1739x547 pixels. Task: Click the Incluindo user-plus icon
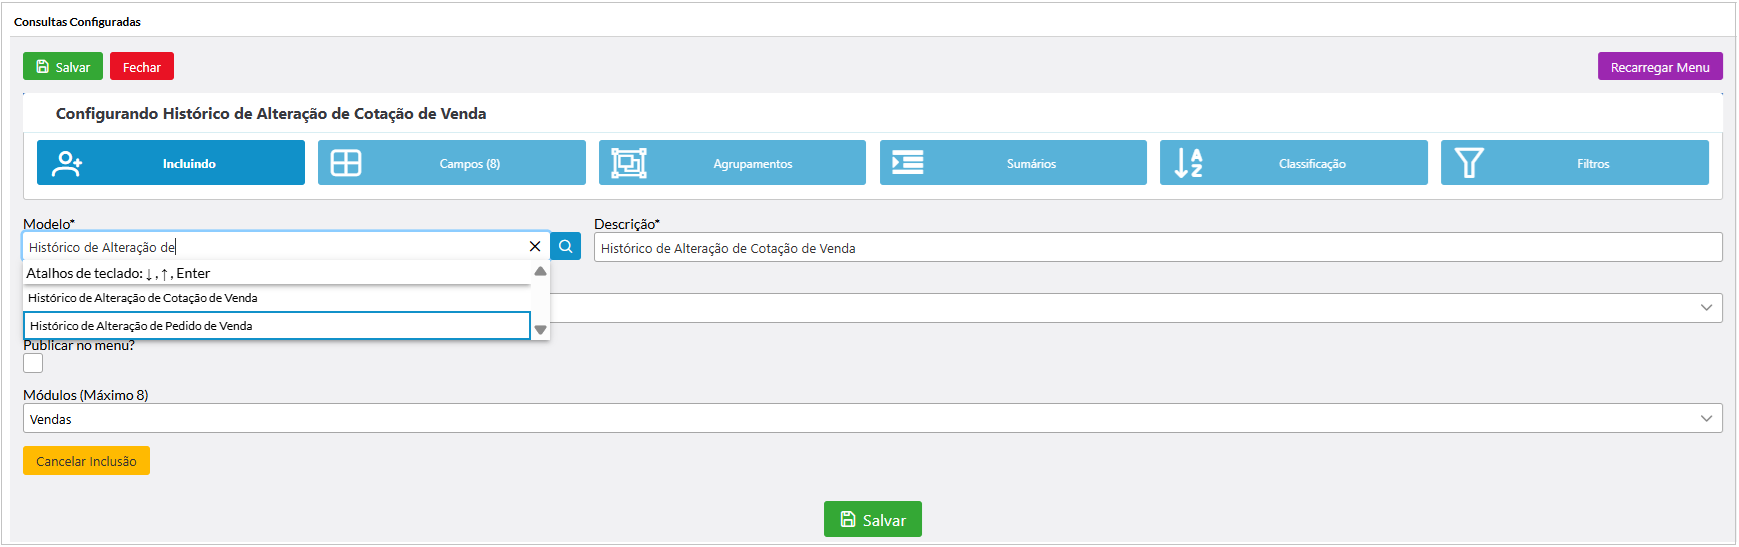(x=67, y=163)
